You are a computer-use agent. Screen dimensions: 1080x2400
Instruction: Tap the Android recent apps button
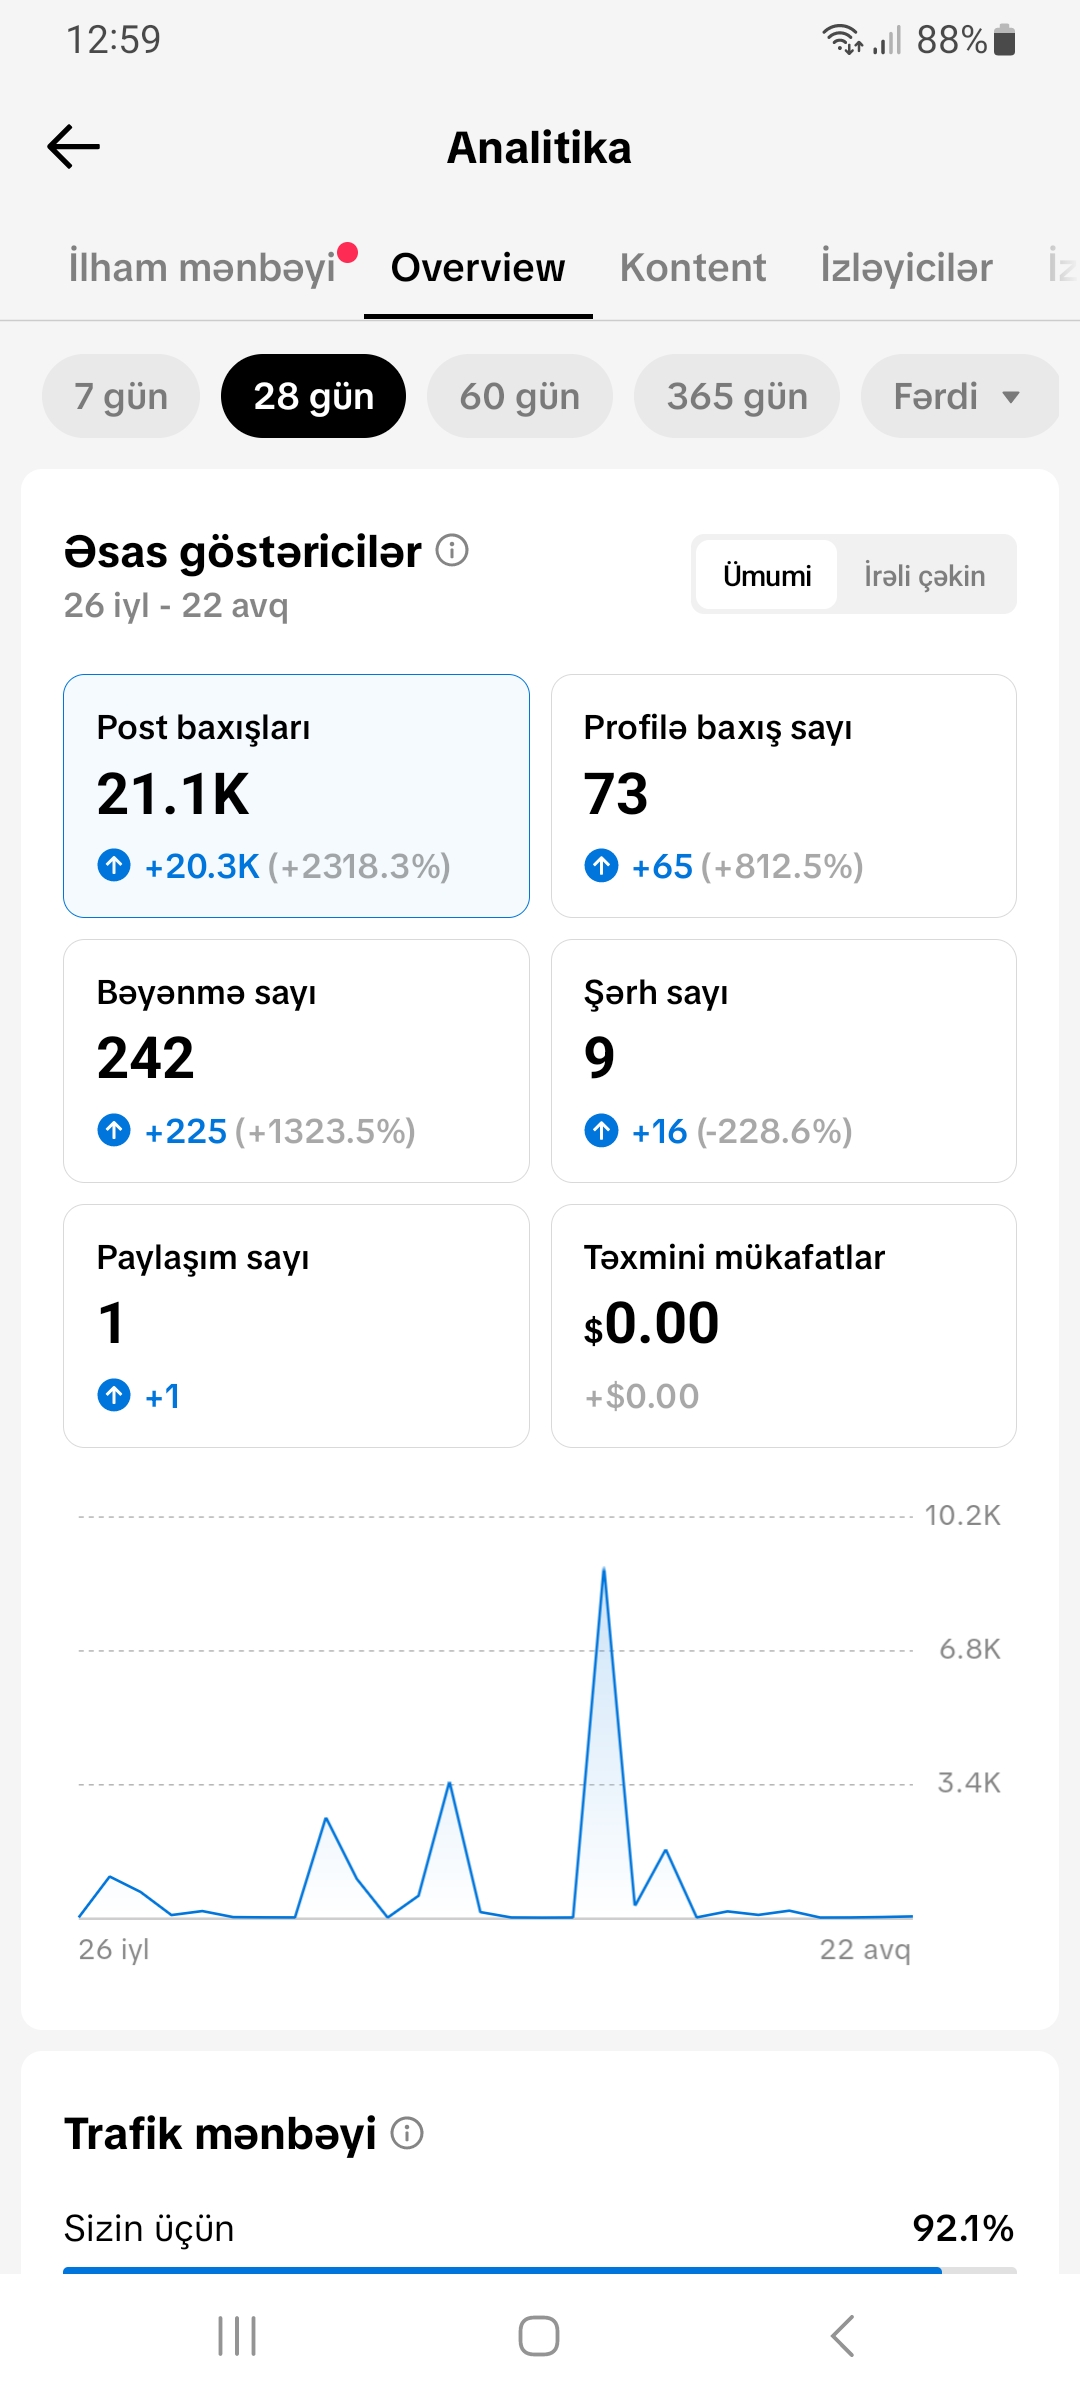237,2336
